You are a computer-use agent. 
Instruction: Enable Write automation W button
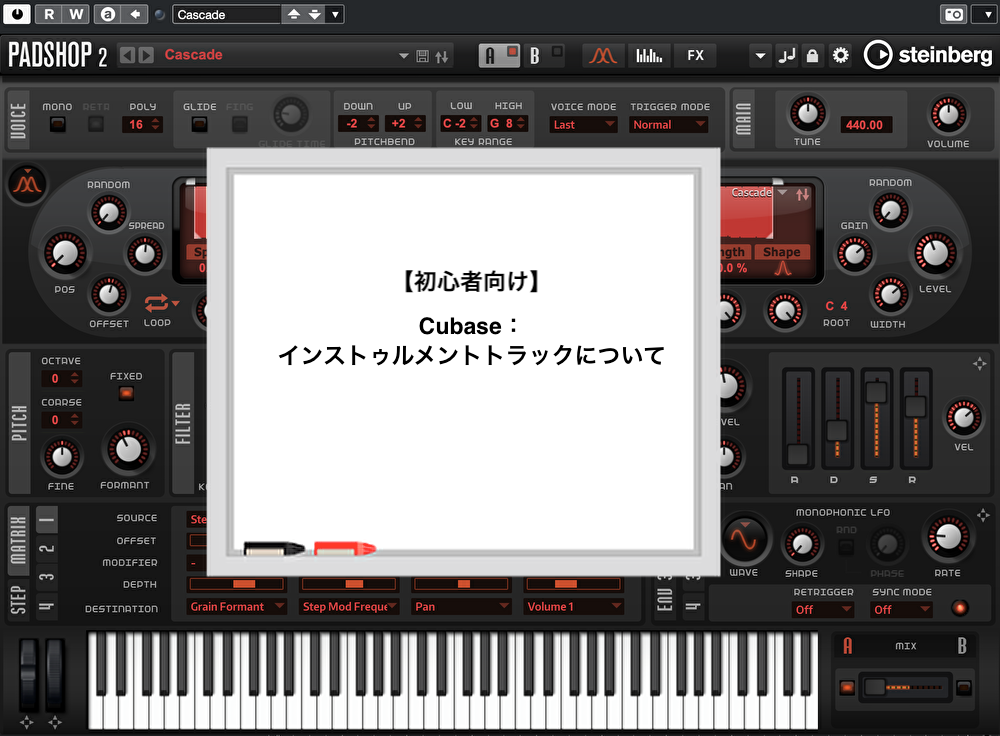pyautogui.click(x=77, y=14)
